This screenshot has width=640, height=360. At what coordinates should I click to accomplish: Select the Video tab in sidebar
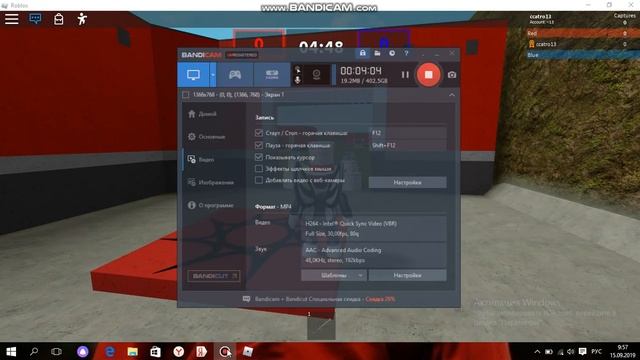[x=201, y=160]
